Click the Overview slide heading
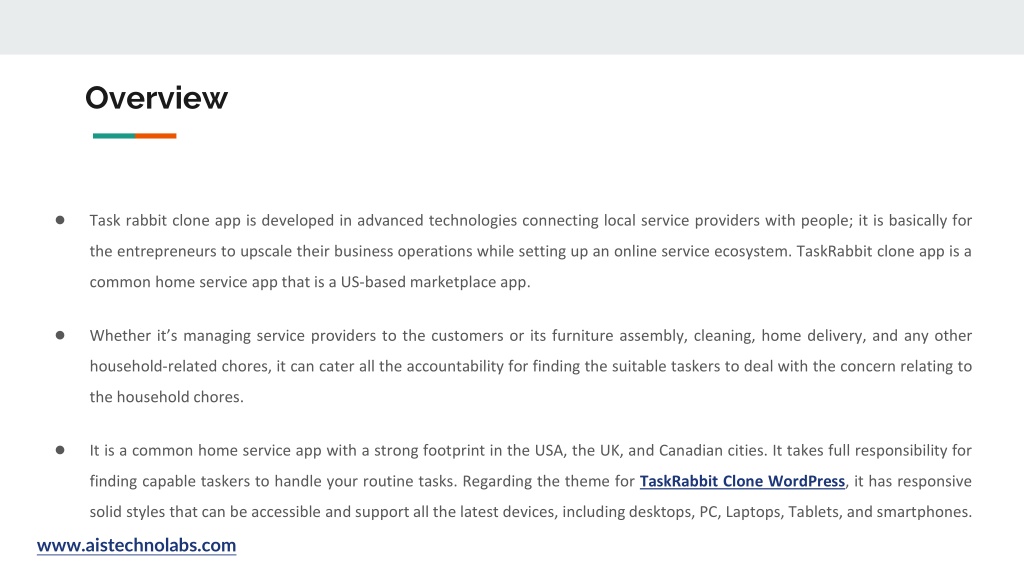 point(157,98)
